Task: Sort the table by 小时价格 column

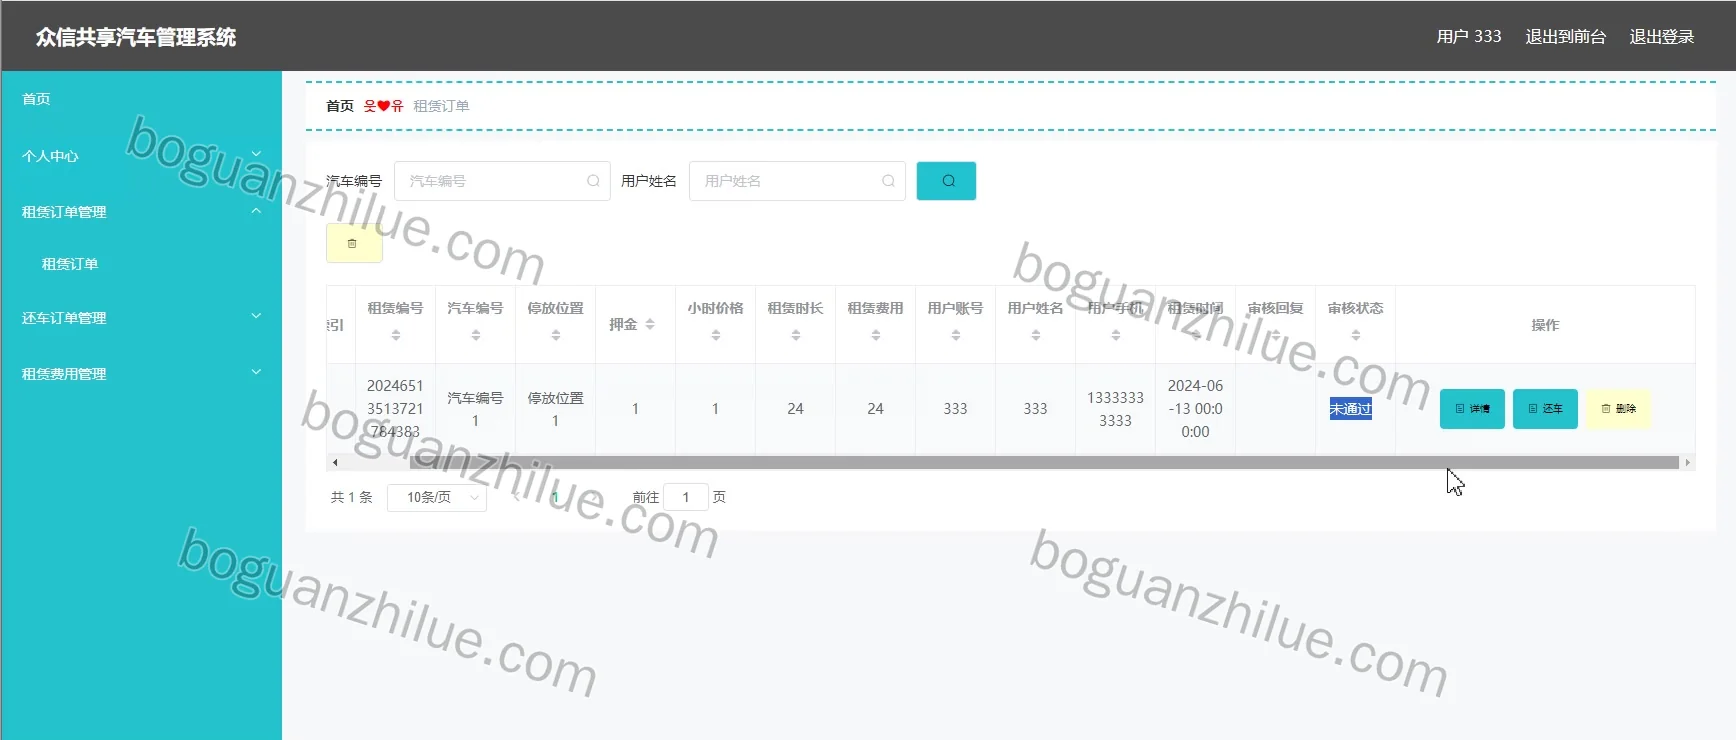Action: tap(716, 335)
